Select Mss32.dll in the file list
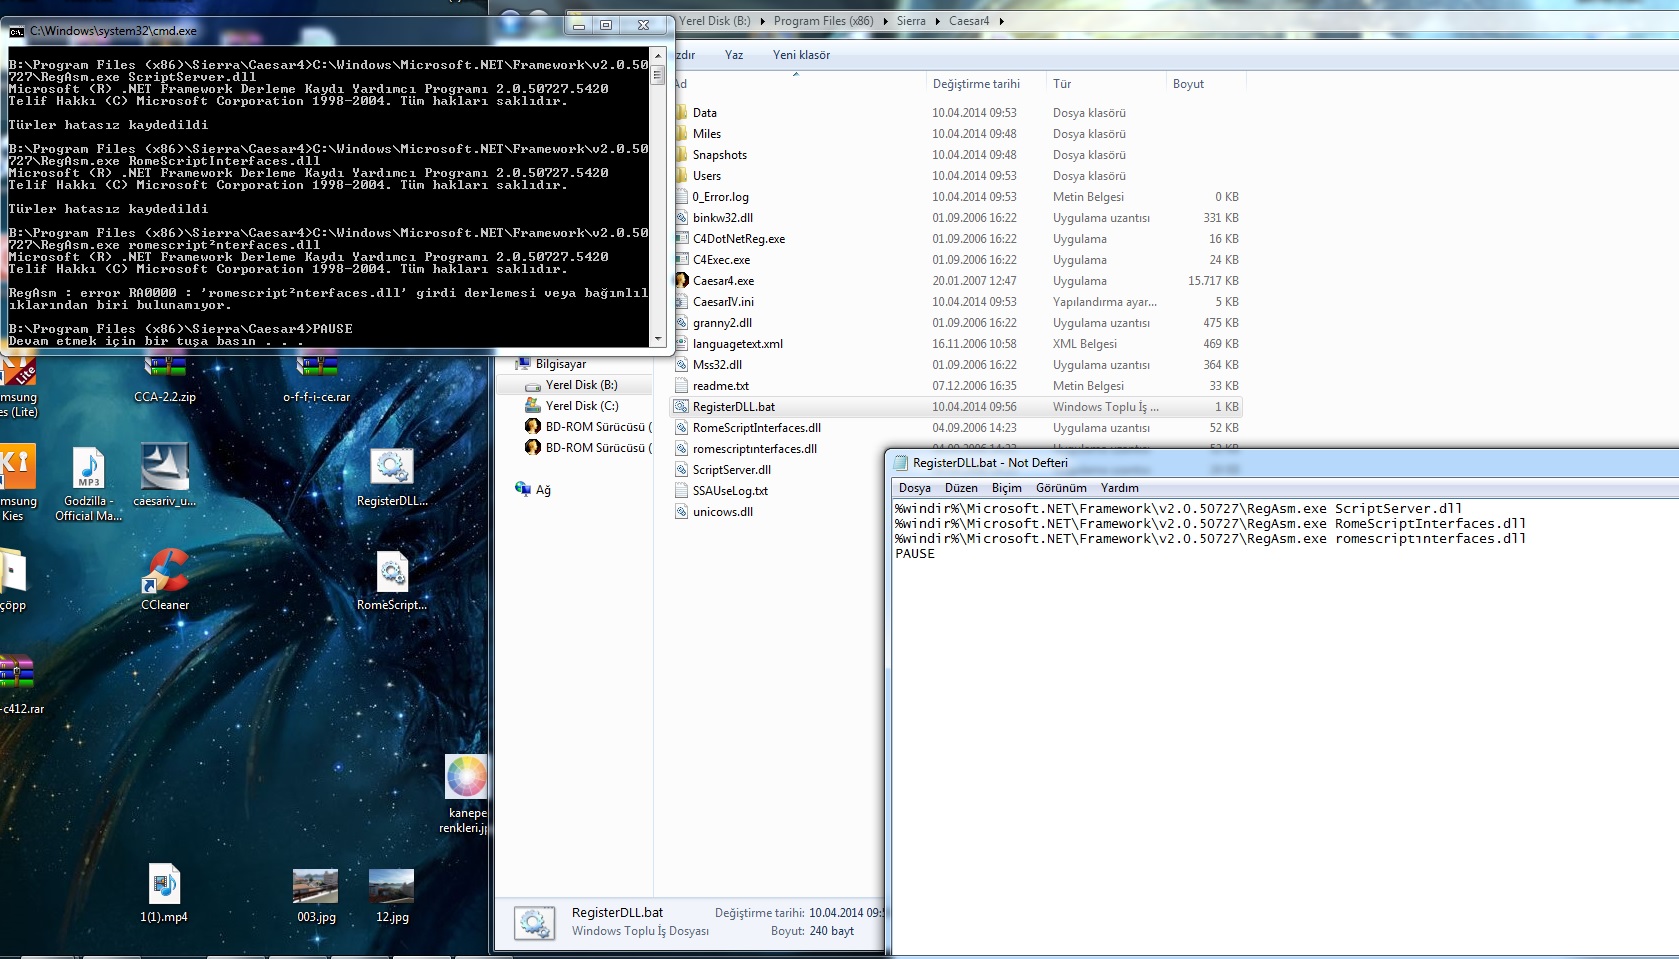Viewport: 1679px width, 959px height. point(718,365)
